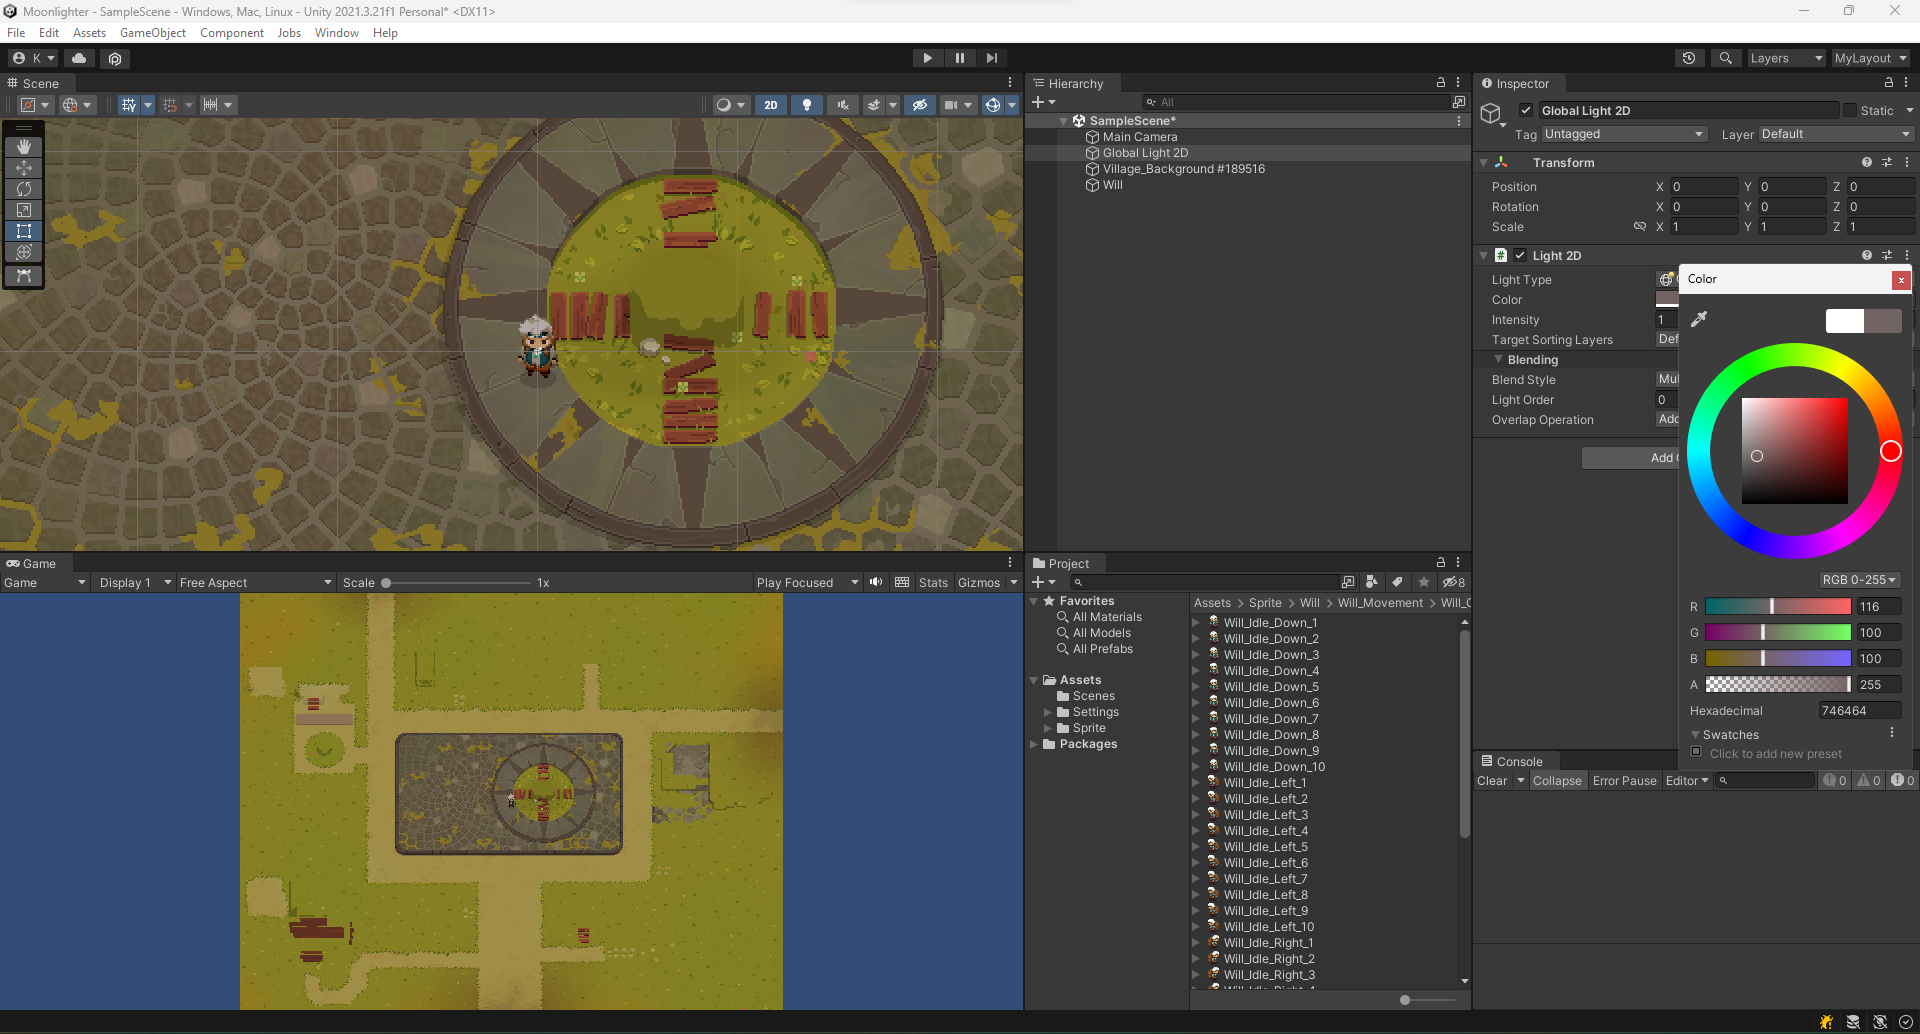Click the Console Clear button

click(x=1492, y=781)
